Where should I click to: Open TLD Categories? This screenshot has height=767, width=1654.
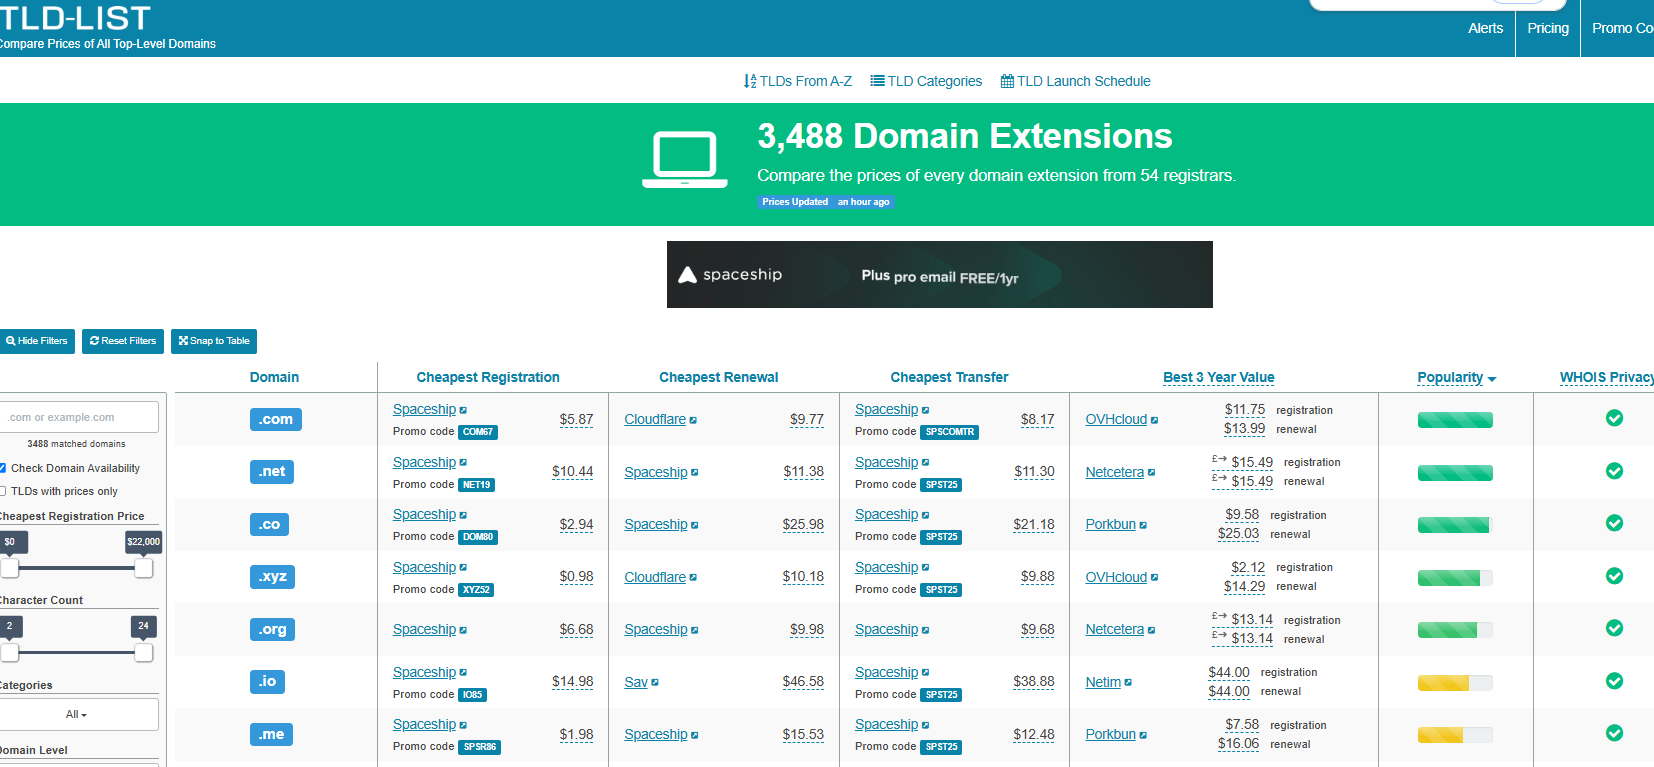pos(926,81)
